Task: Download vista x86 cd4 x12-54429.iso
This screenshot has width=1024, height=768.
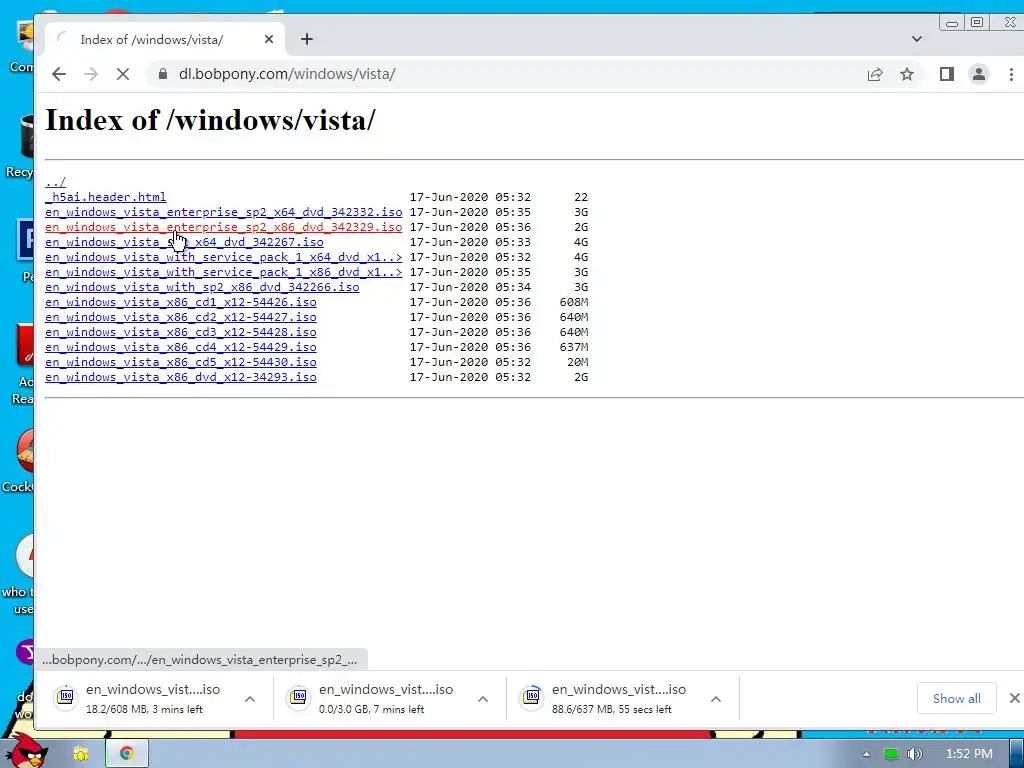Action: coord(181,347)
